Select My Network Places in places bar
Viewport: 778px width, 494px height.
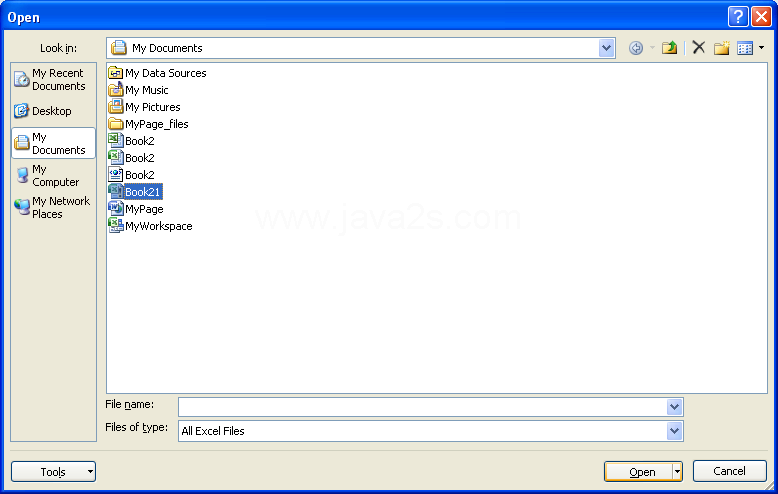click(54, 207)
